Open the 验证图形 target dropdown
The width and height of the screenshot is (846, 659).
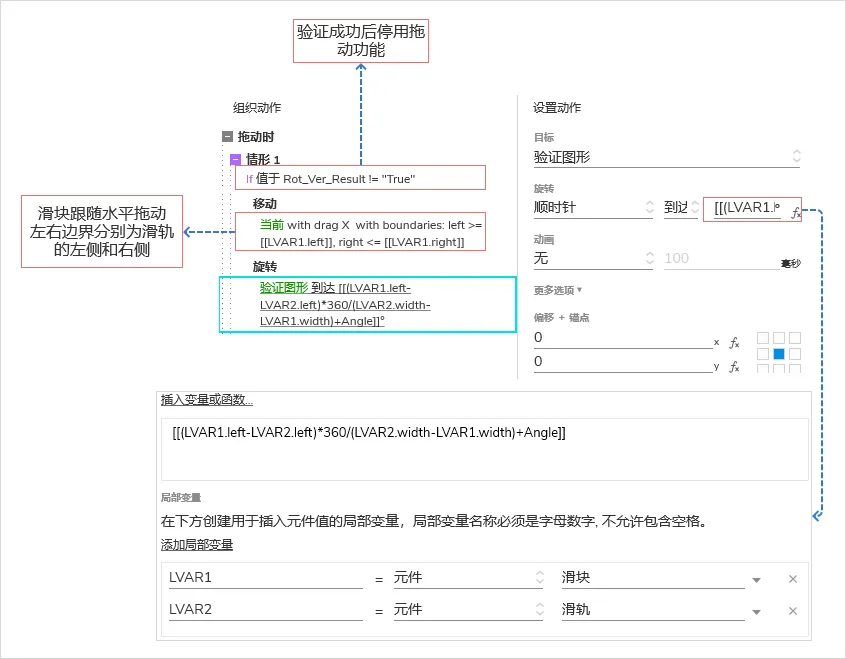[667, 157]
